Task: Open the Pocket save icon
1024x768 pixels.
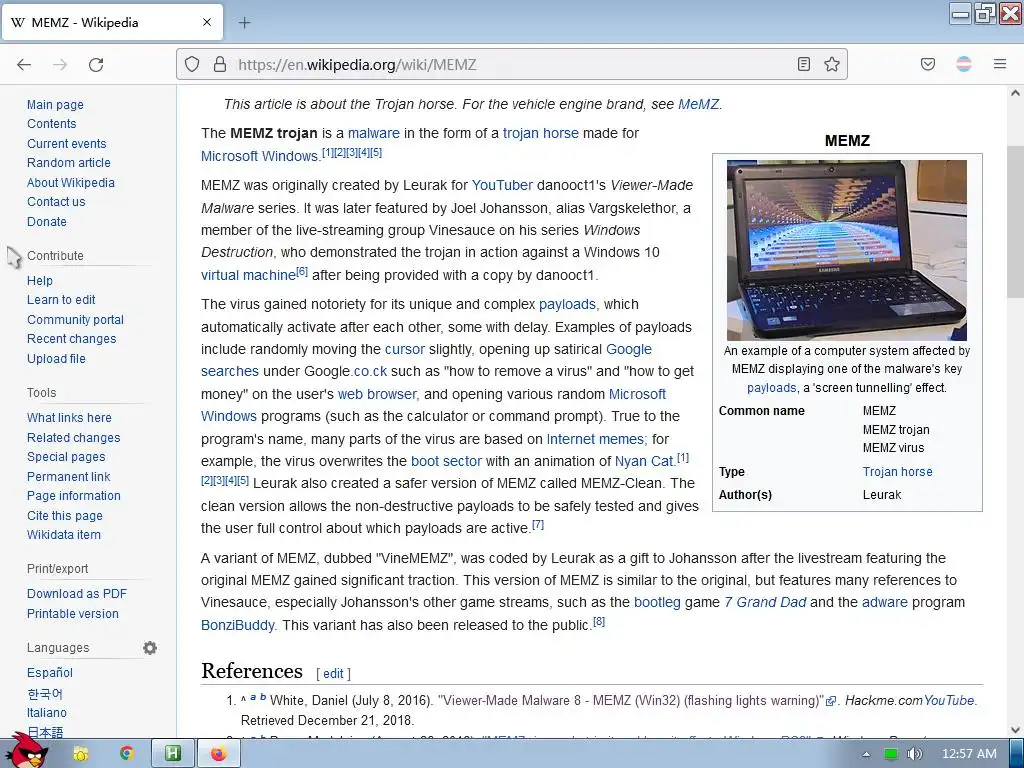Action: pyautogui.click(x=928, y=64)
